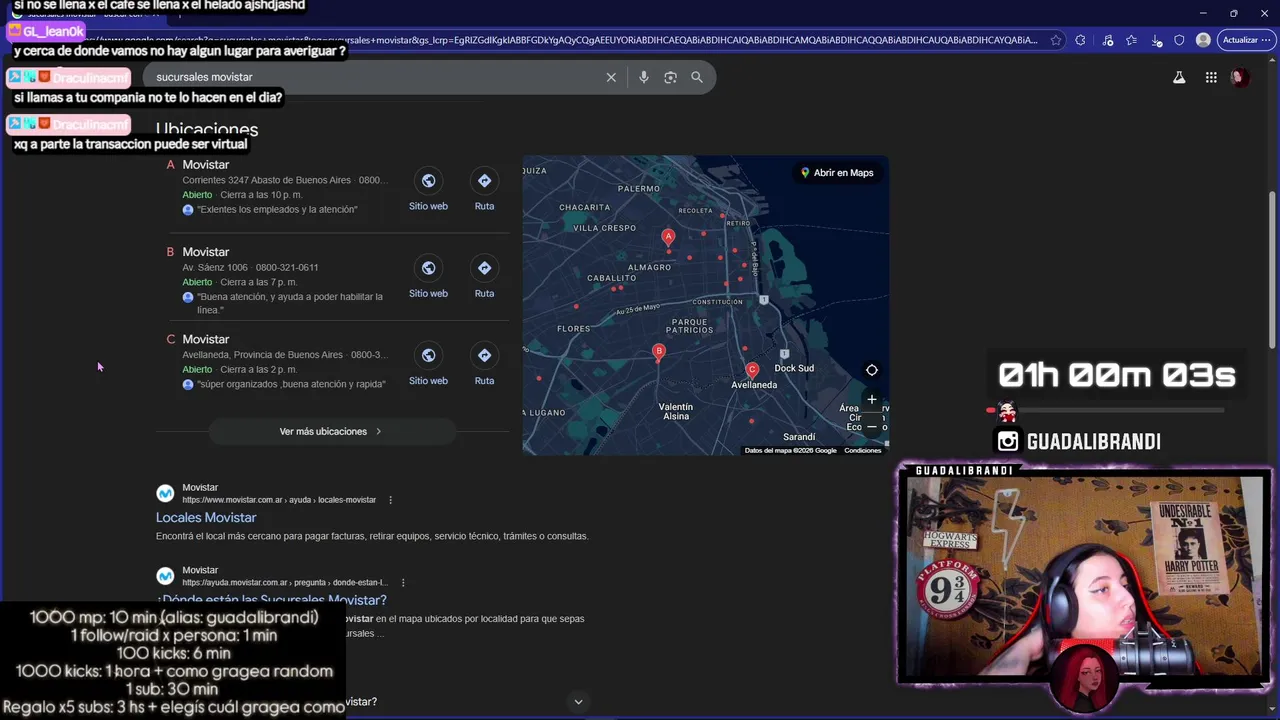
Task: Bookmark this page with the star icon
Action: (1057, 40)
